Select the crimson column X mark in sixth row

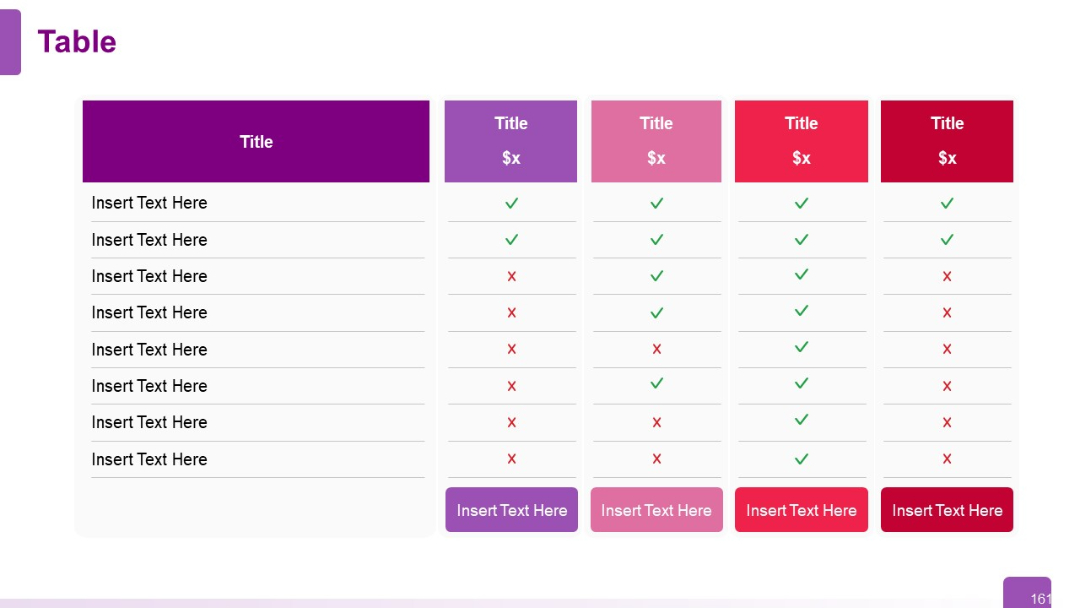coord(947,386)
